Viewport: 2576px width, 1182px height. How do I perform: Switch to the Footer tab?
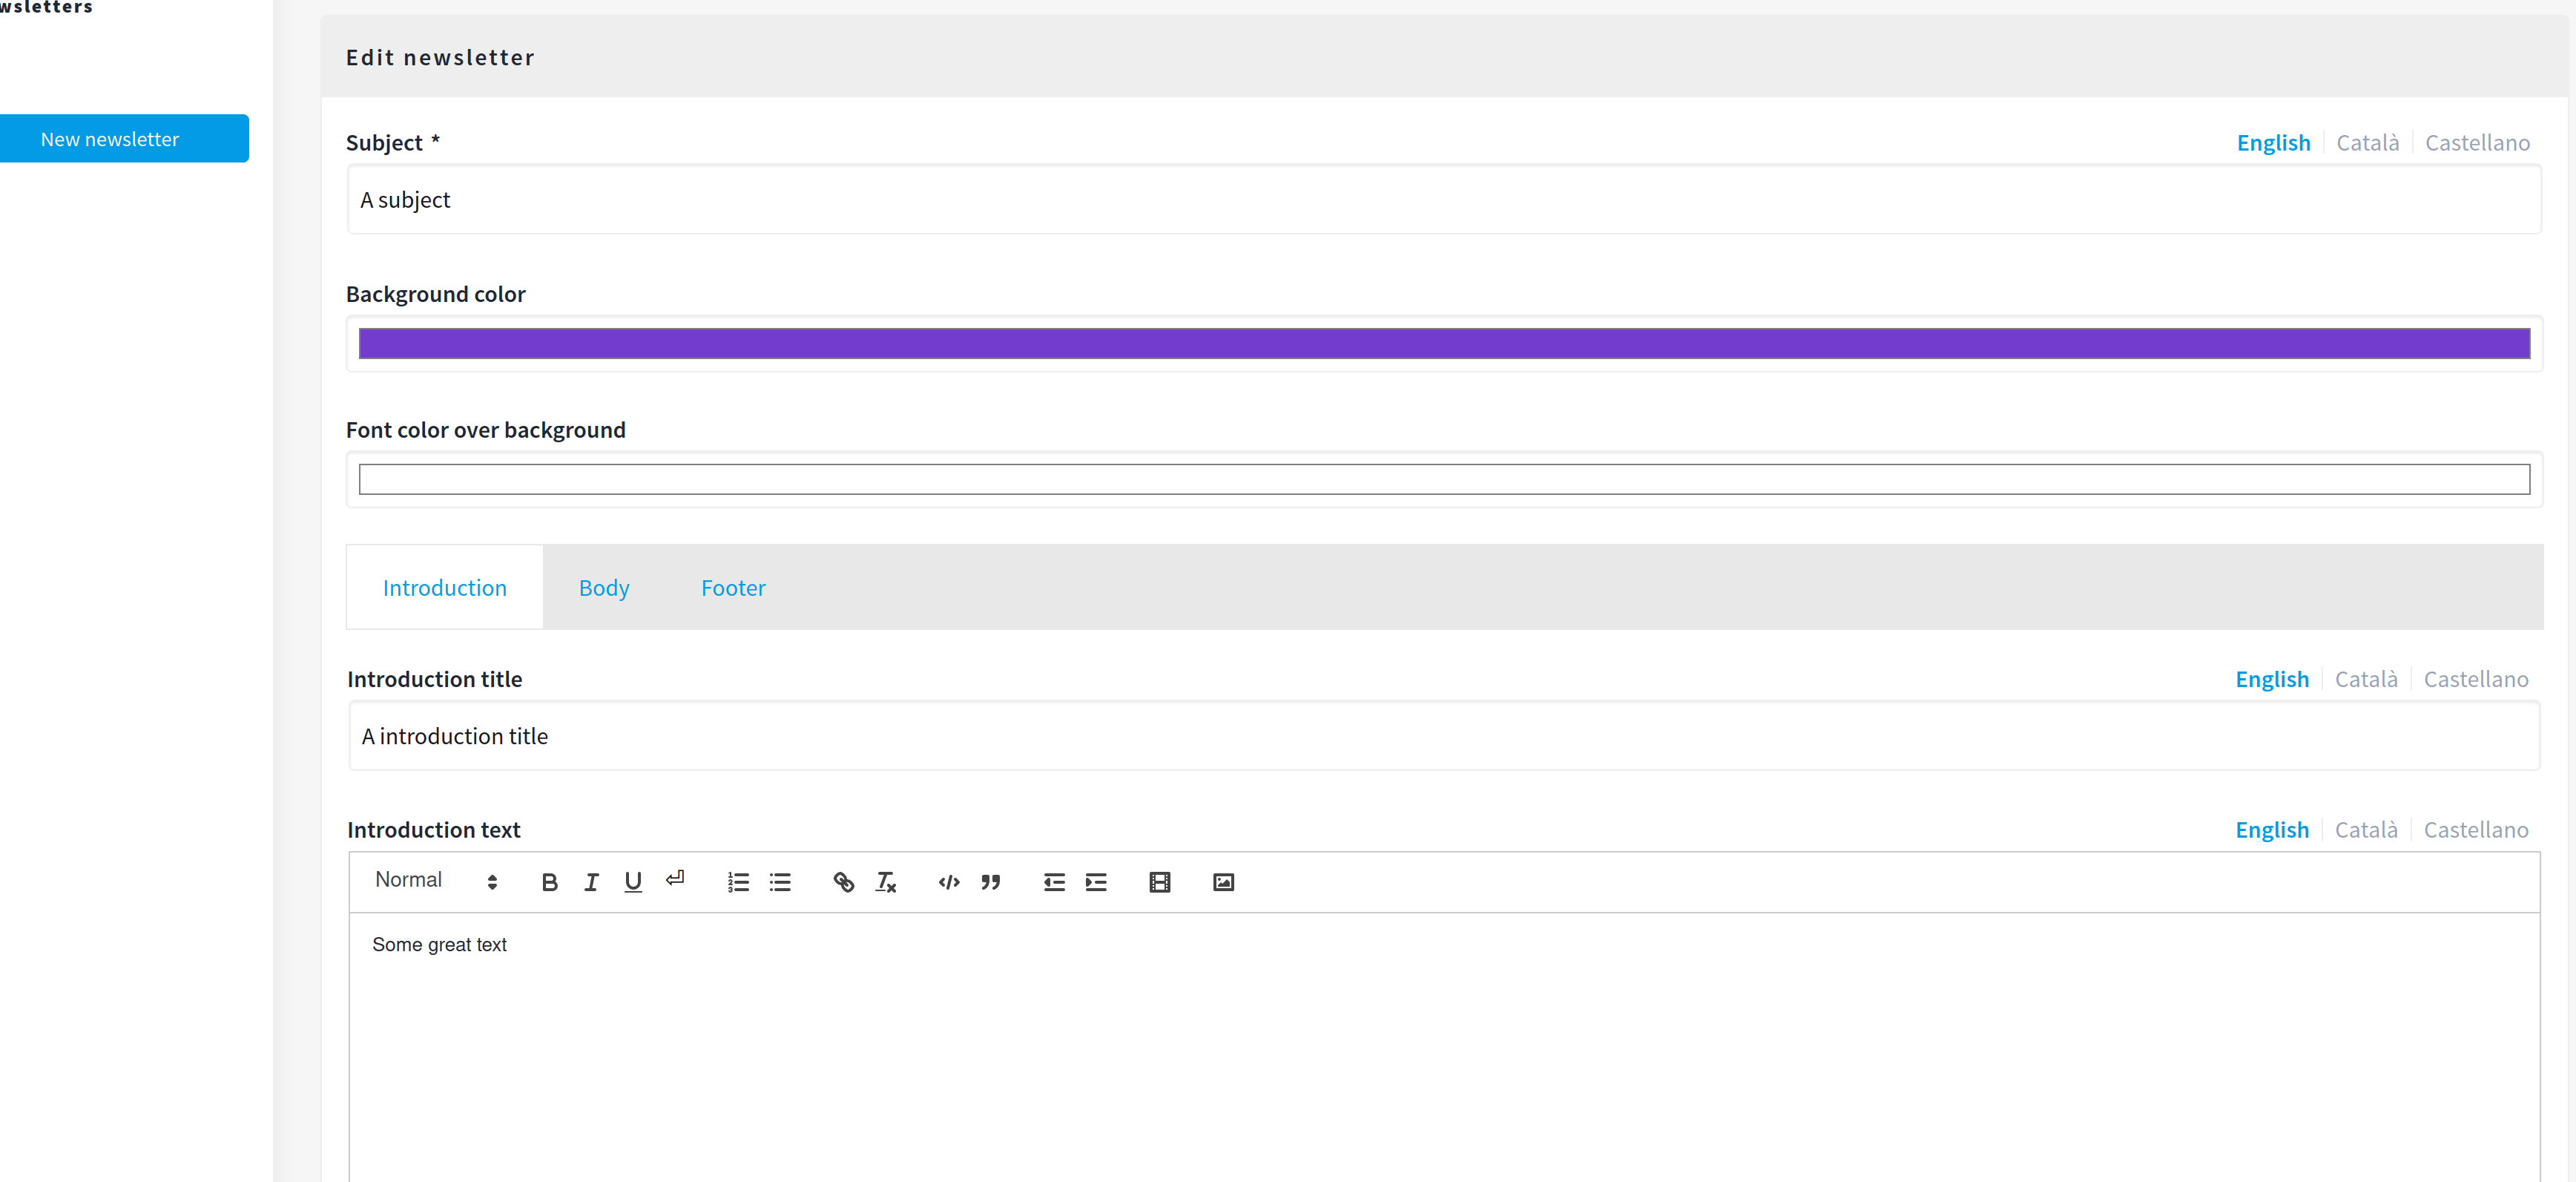pyautogui.click(x=733, y=587)
